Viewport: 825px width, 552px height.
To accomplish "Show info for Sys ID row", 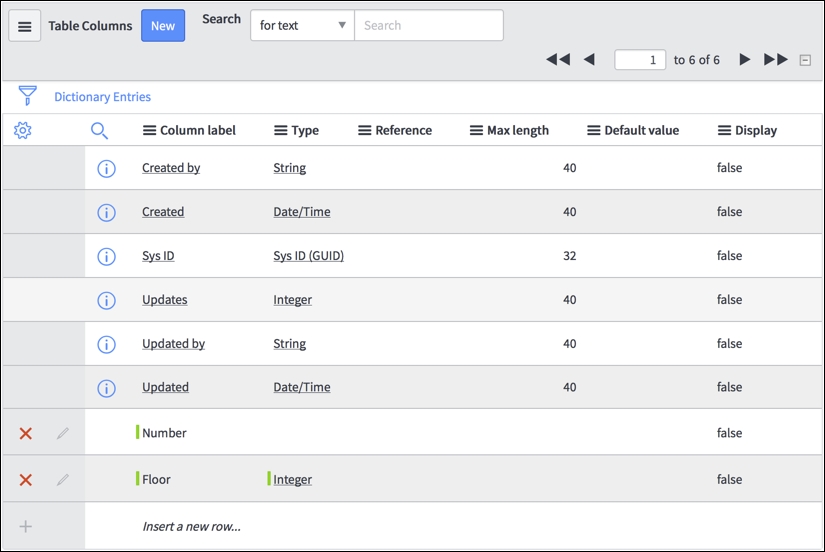I will tap(106, 256).
